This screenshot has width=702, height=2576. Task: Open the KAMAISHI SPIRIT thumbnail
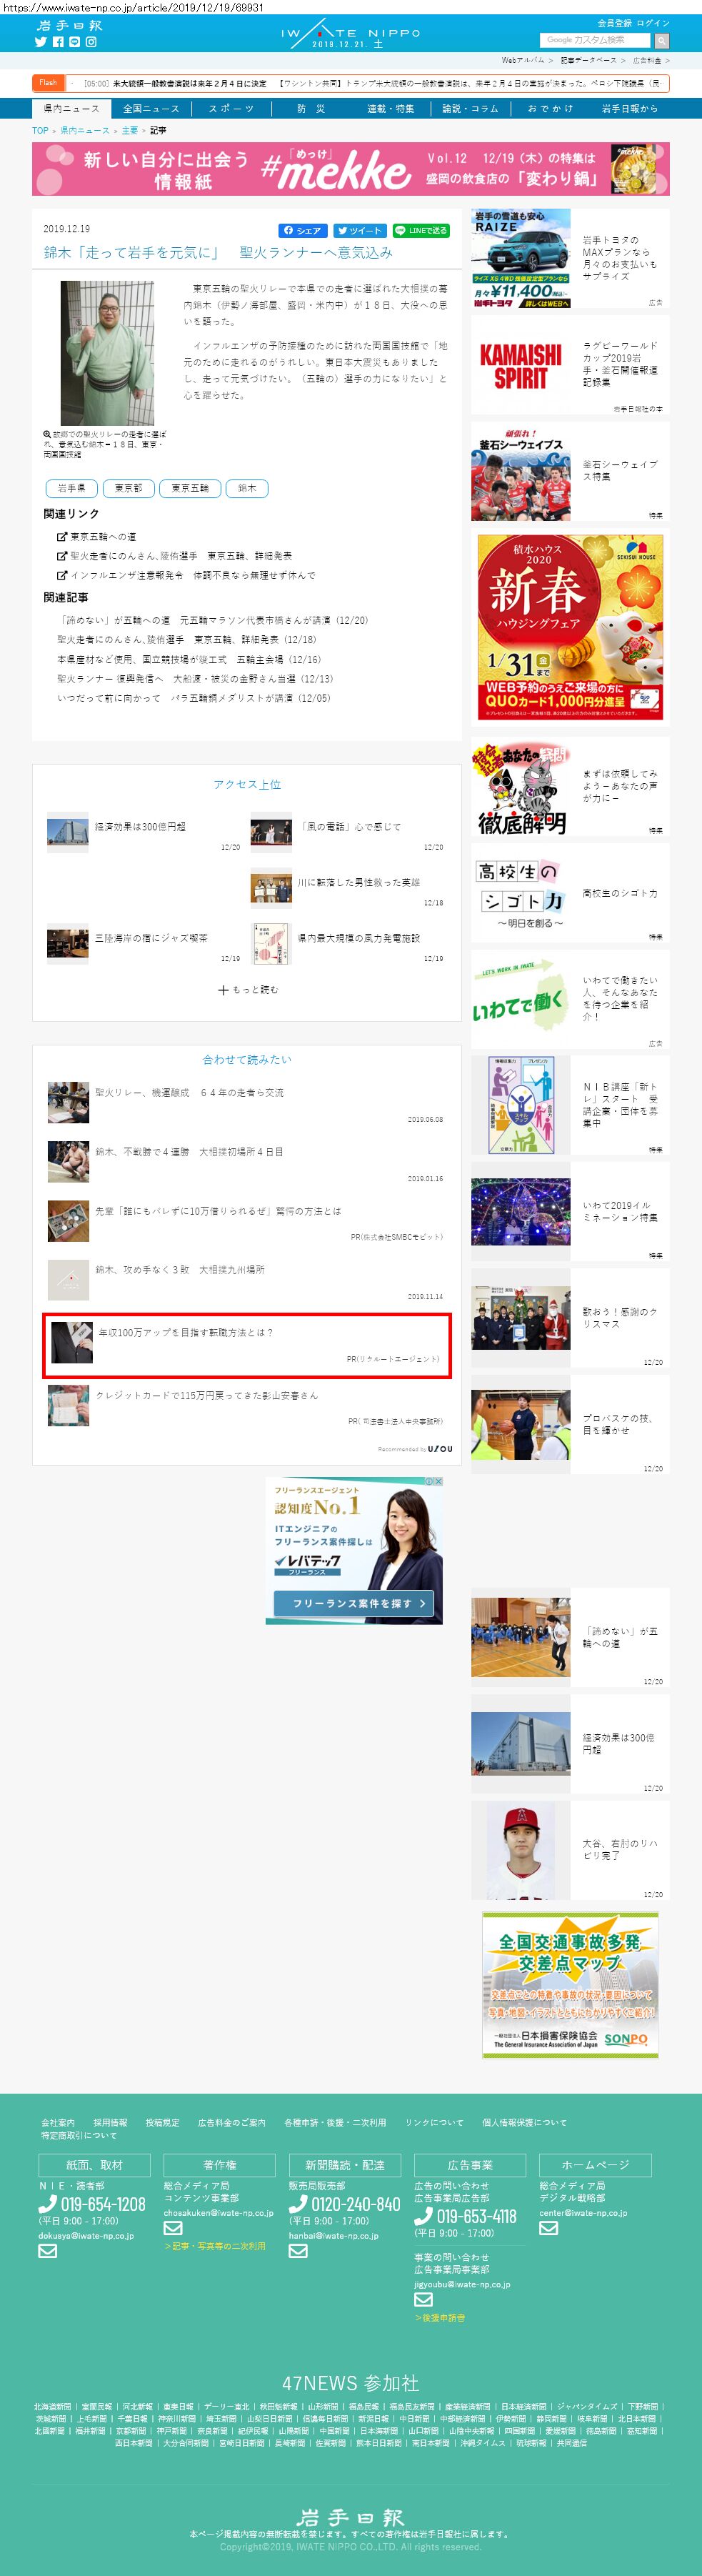pos(520,366)
